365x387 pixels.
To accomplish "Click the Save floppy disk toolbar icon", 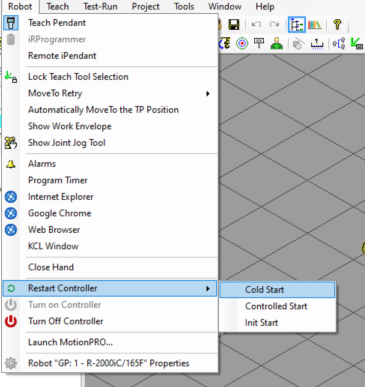I will 234,25.
